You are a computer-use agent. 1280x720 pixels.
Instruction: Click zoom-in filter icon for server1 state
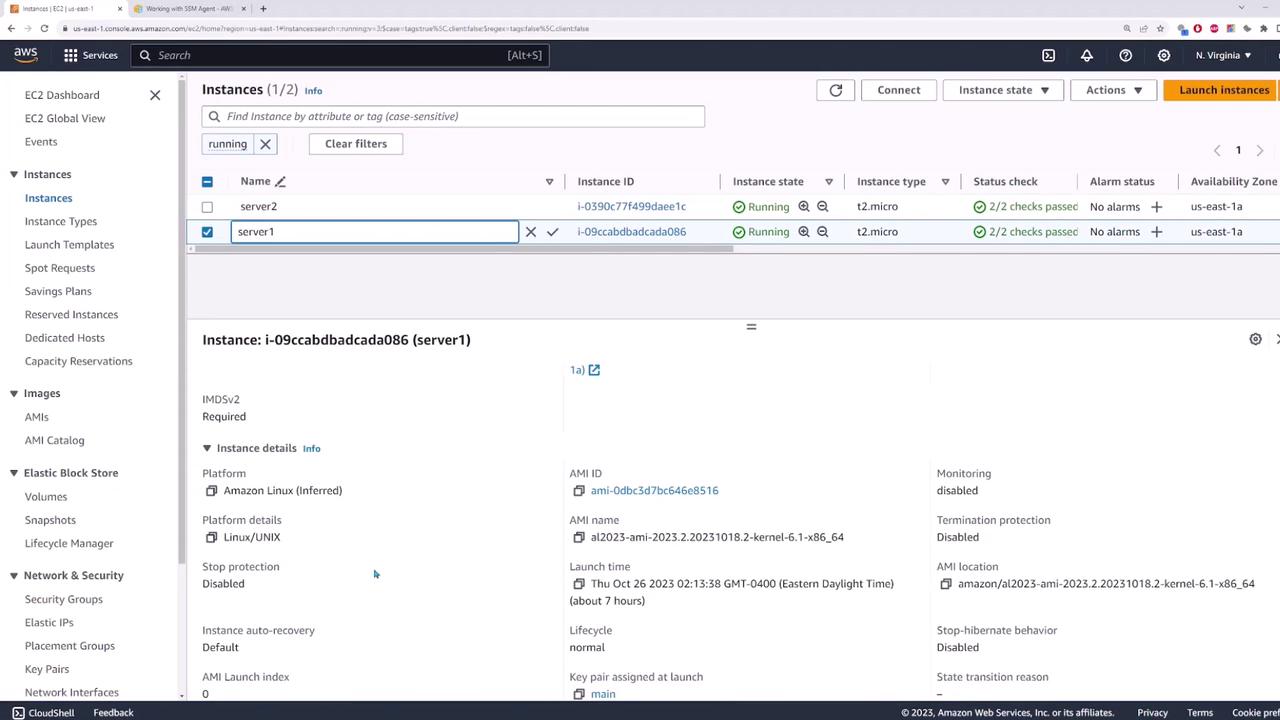click(804, 232)
